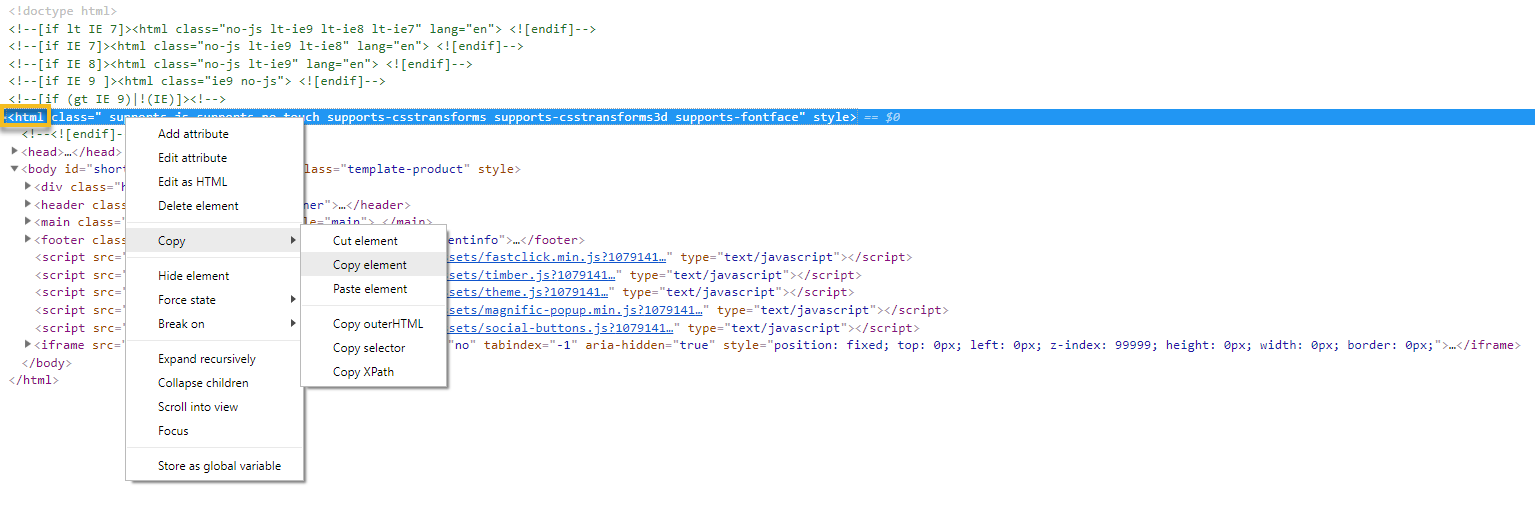Open the magnific-popup.min.js script link
The width and height of the screenshot is (1535, 527).
576,310
